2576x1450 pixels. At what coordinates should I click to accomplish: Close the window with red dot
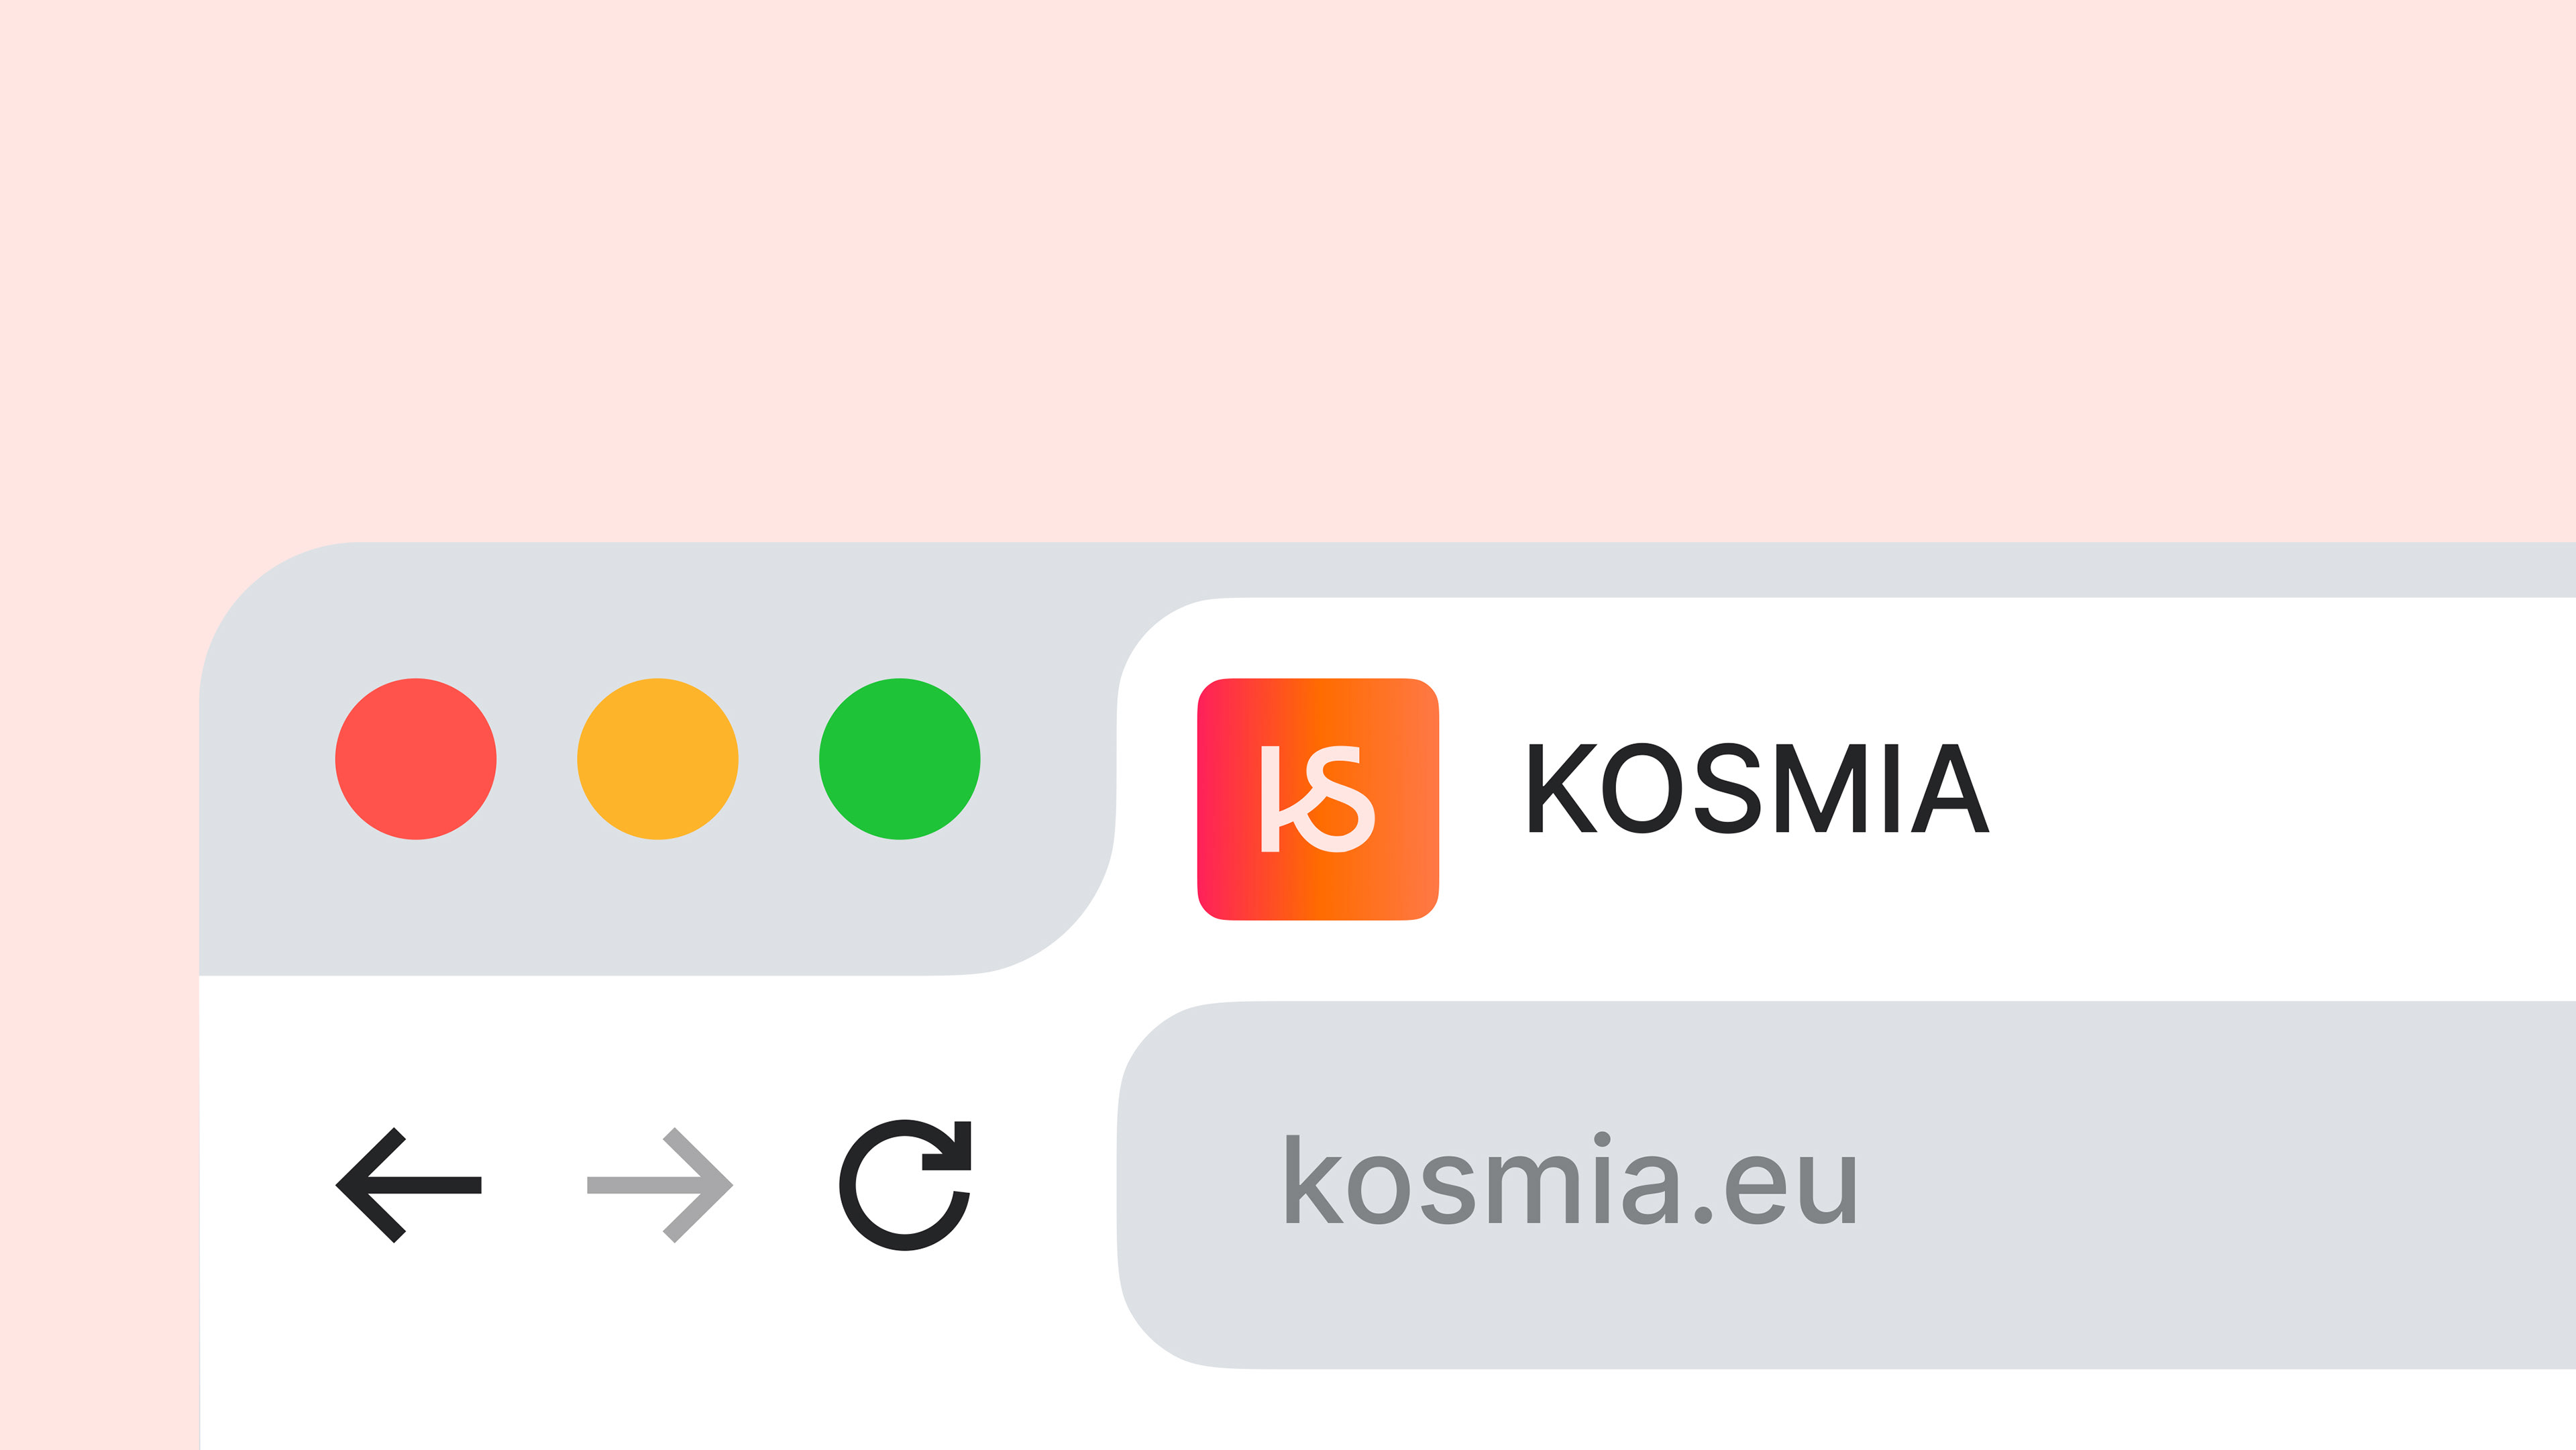tap(416, 759)
